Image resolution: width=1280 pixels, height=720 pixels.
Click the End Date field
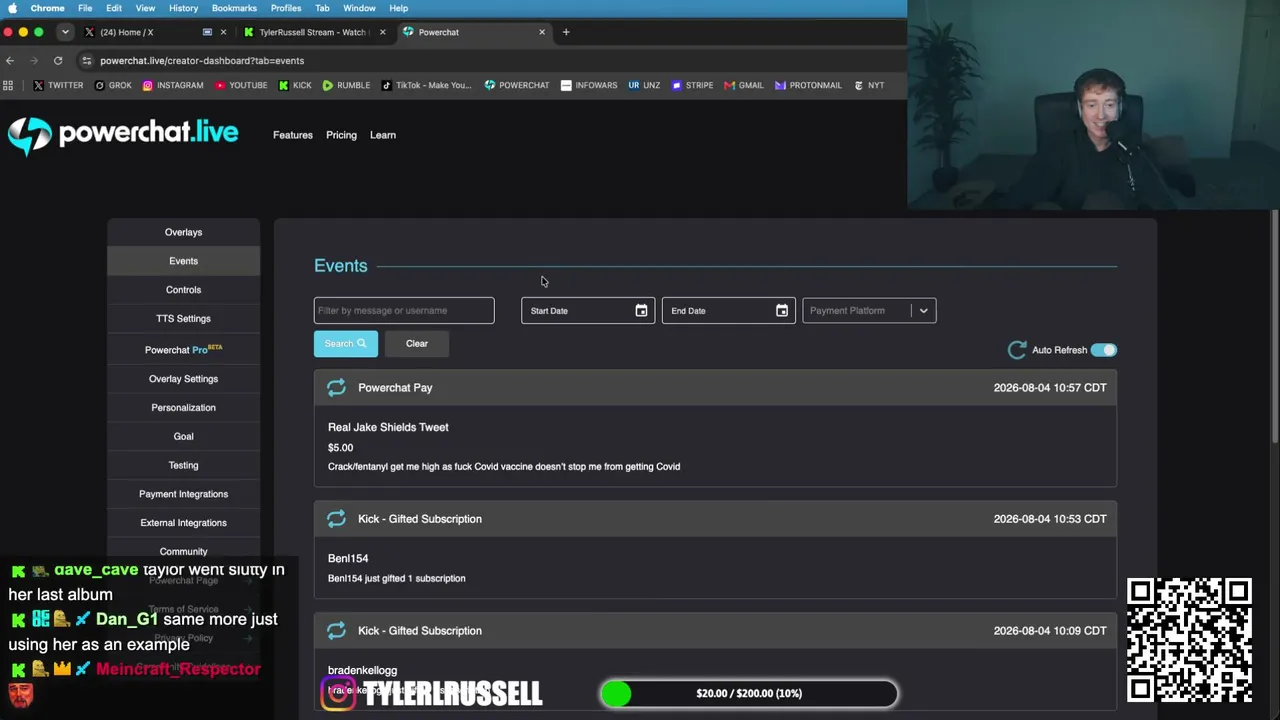click(729, 310)
